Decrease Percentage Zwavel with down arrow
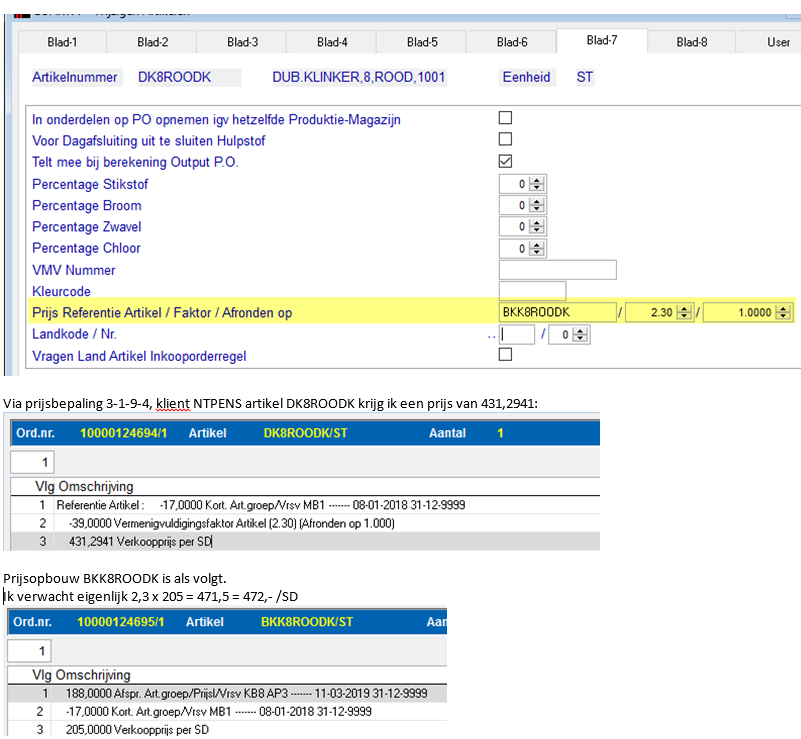 tap(536, 230)
